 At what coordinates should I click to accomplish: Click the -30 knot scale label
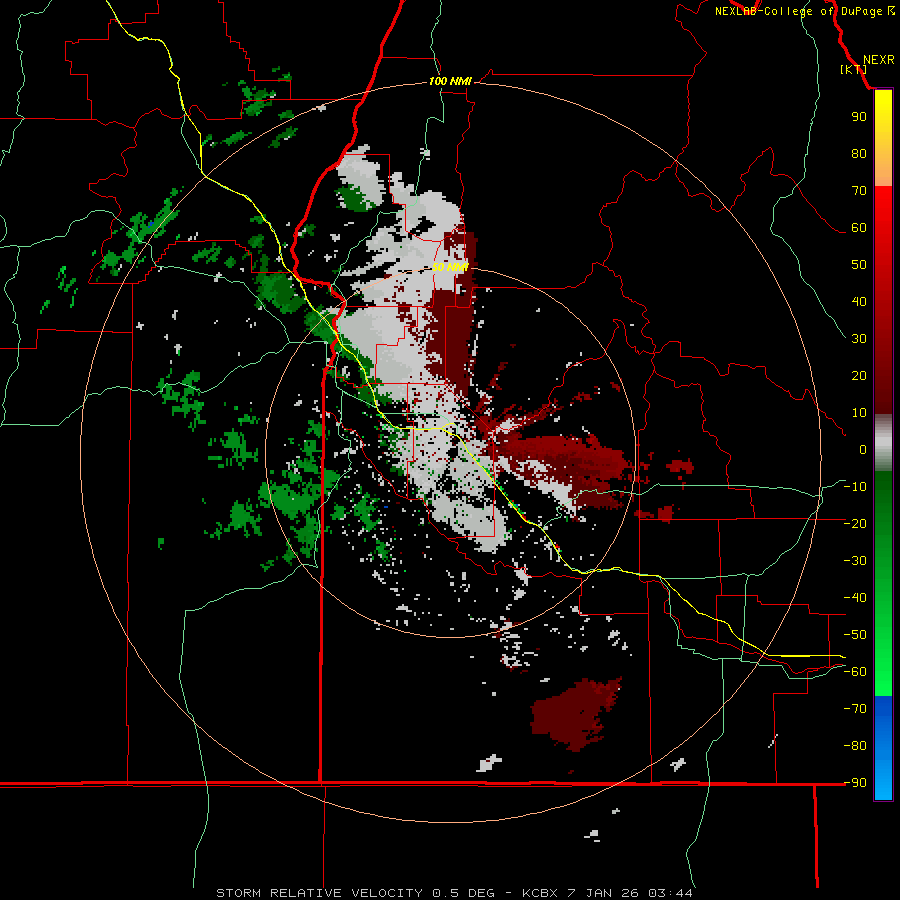click(x=855, y=561)
